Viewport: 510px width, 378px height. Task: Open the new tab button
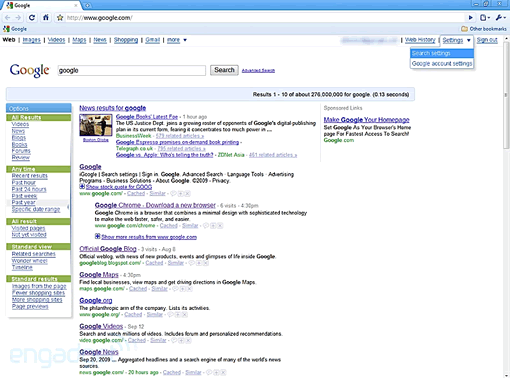click(x=88, y=5)
